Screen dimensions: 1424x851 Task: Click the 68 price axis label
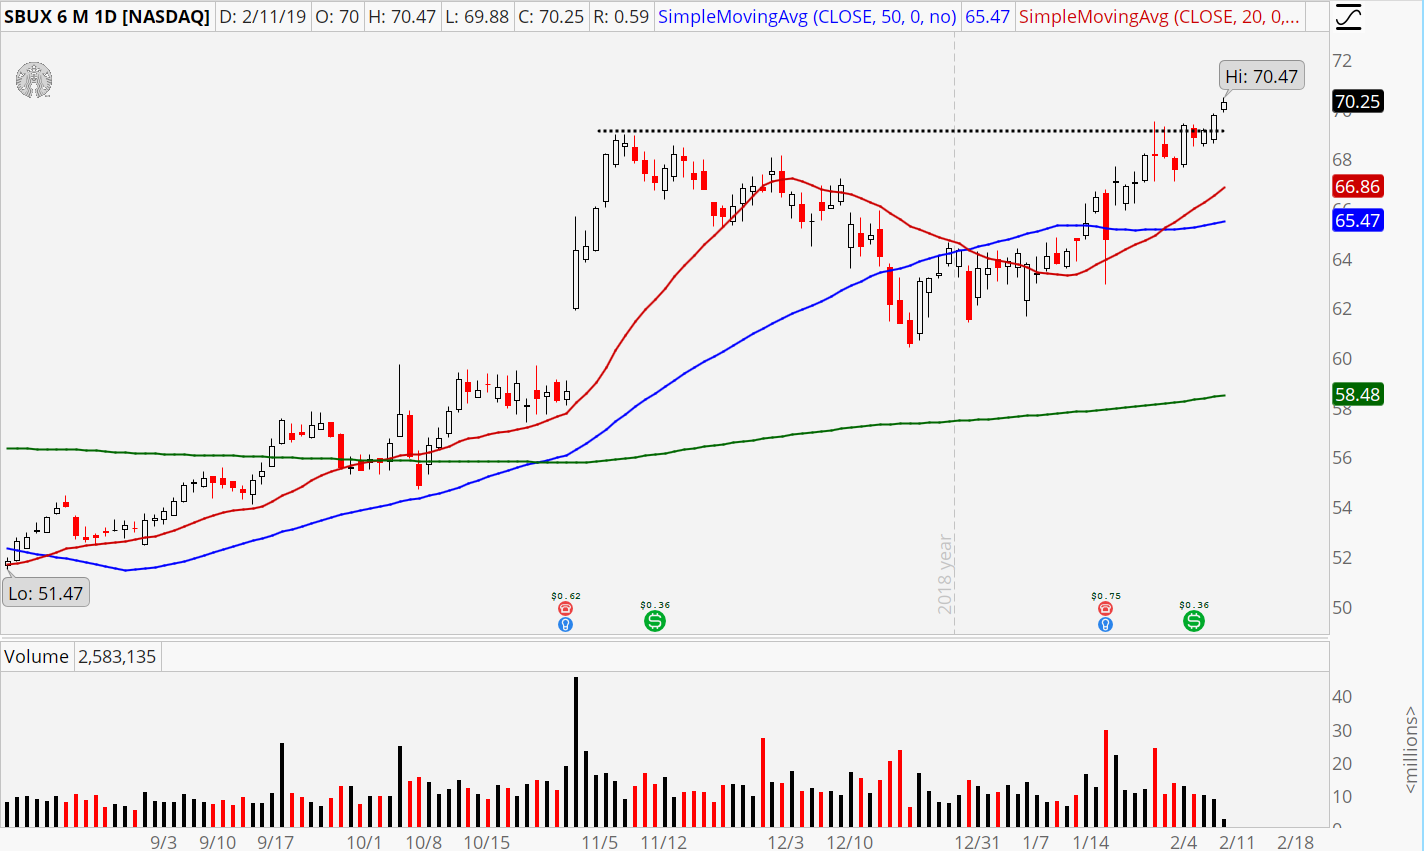tap(1342, 160)
